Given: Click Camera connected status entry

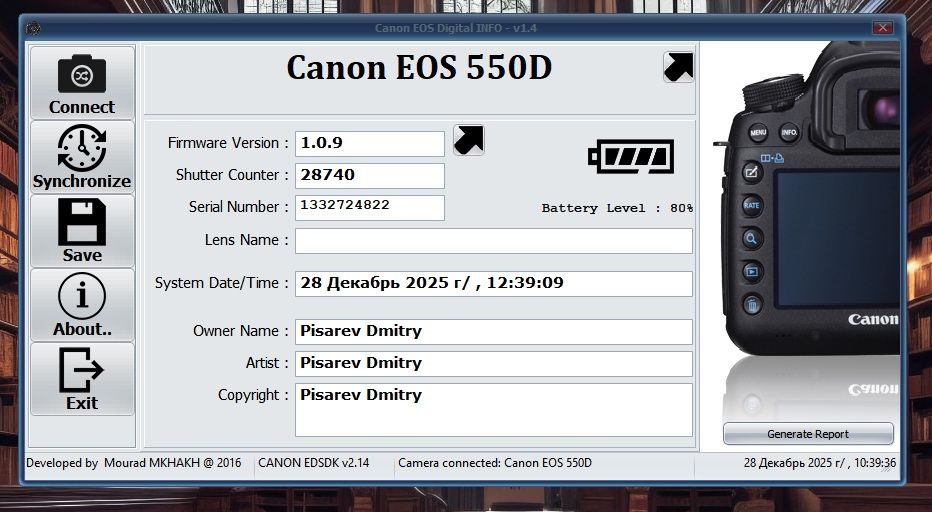Looking at the screenshot, I should (x=495, y=463).
